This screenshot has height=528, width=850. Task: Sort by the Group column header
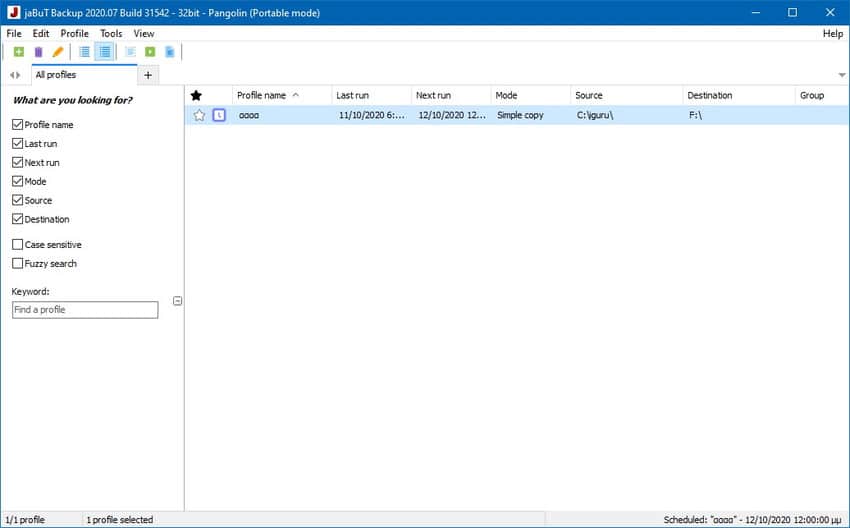point(822,95)
